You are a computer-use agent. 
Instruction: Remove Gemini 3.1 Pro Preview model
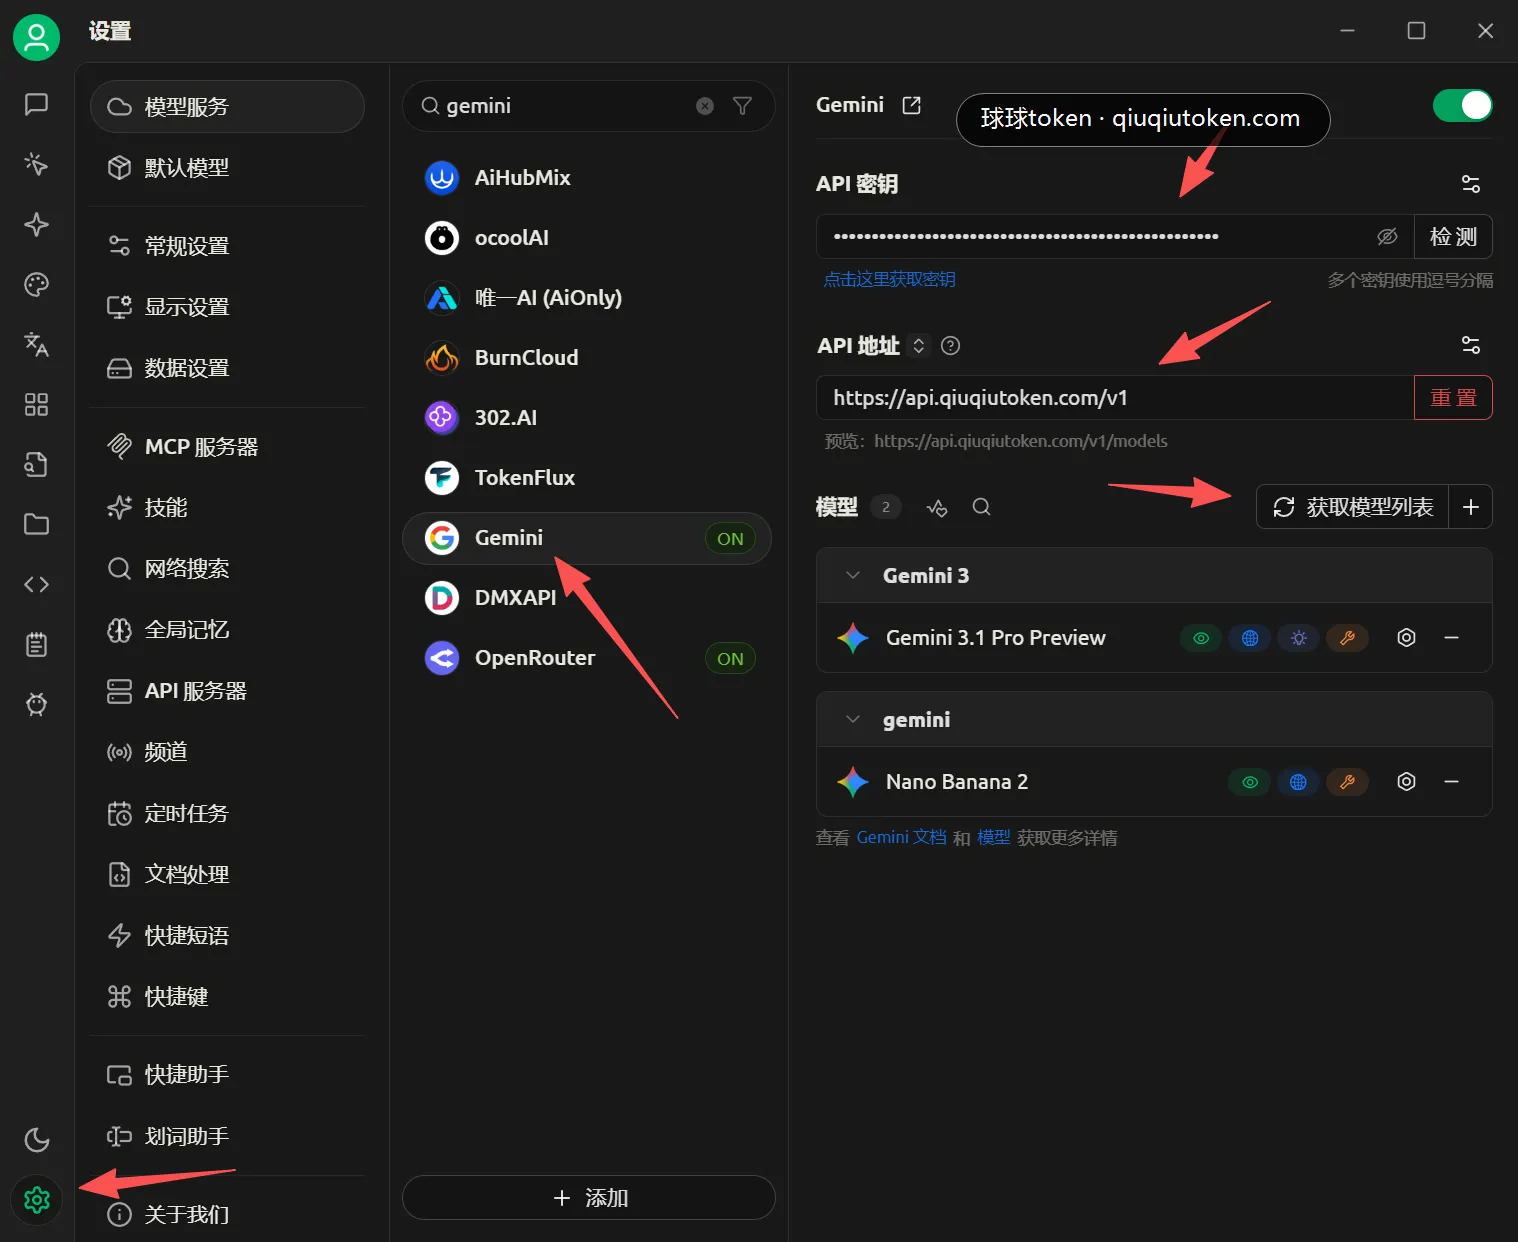pyautogui.click(x=1451, y=637)
